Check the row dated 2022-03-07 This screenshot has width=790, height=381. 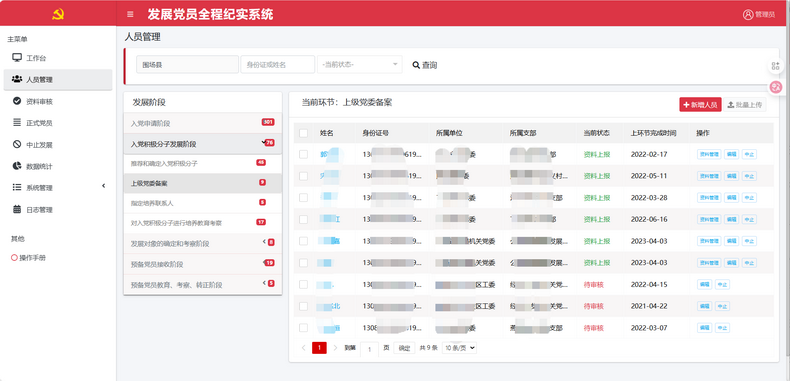[x=303, y=328]
